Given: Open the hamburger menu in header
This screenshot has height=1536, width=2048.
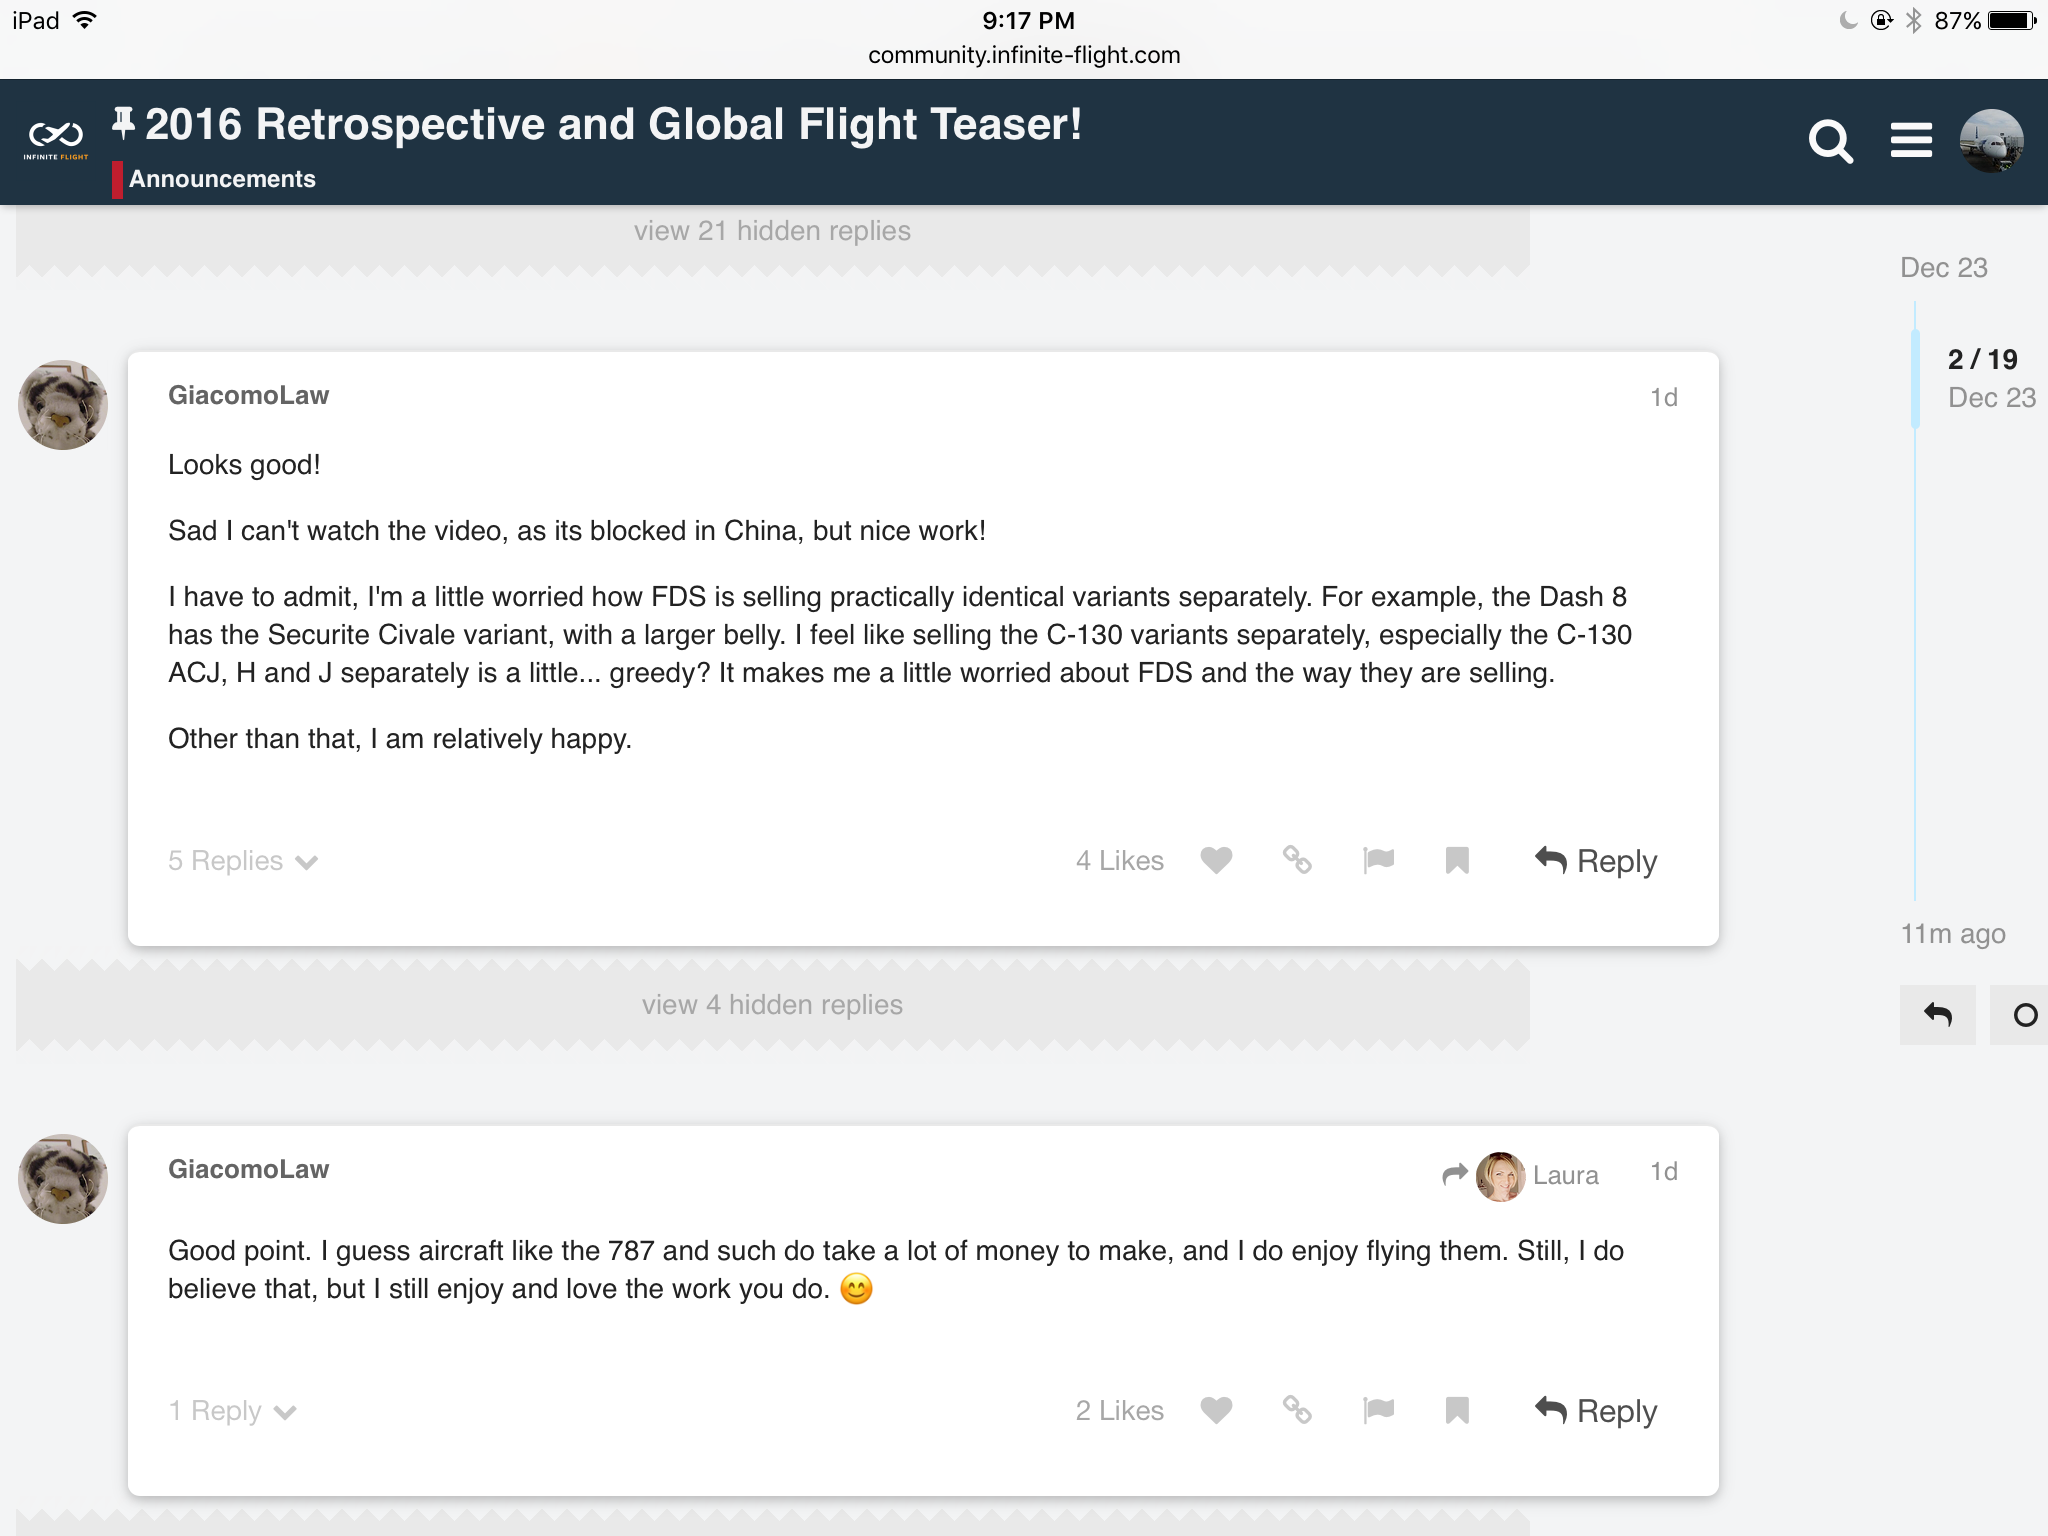Looking at the screenshot, I should pos(1910,141).
